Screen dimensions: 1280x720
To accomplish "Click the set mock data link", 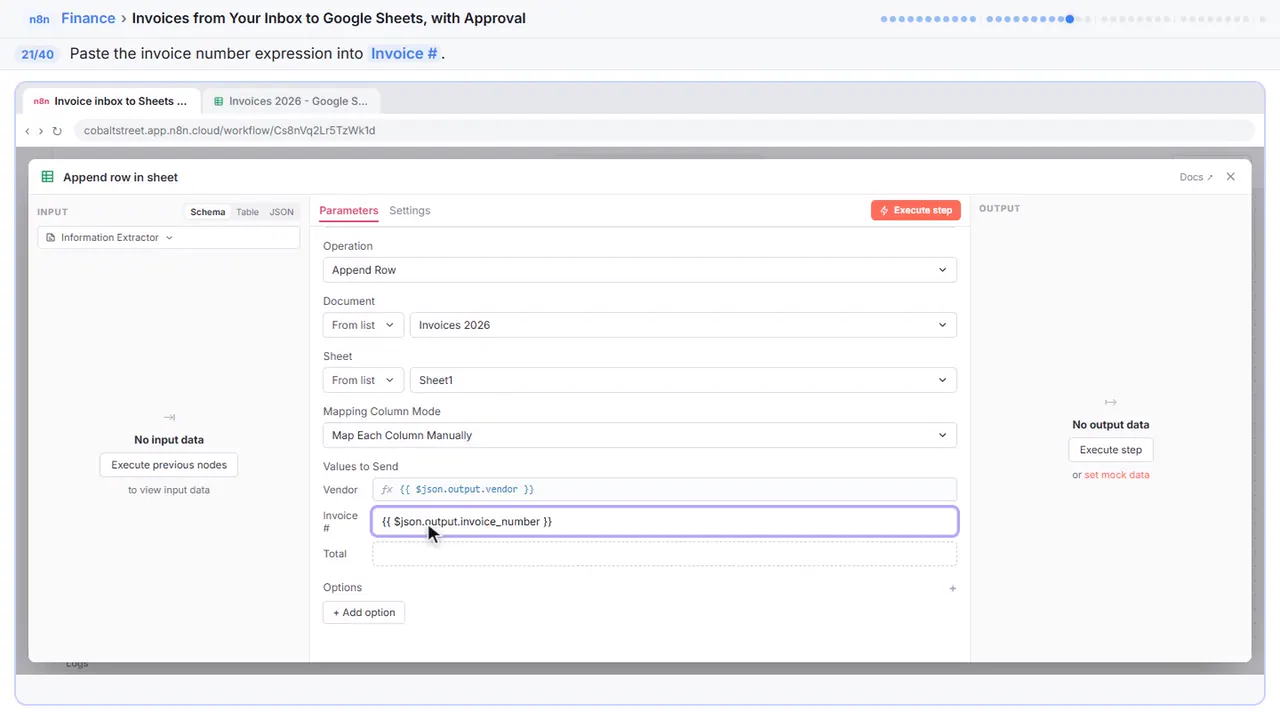I will click(1117, 475).
